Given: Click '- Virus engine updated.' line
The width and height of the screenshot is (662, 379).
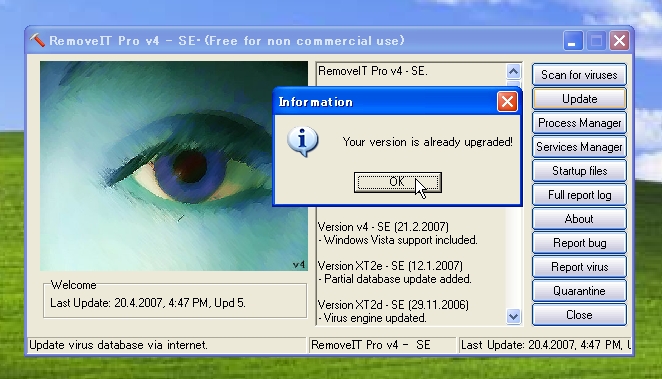Looking at the screenshot, I should [x=372, y=318].
